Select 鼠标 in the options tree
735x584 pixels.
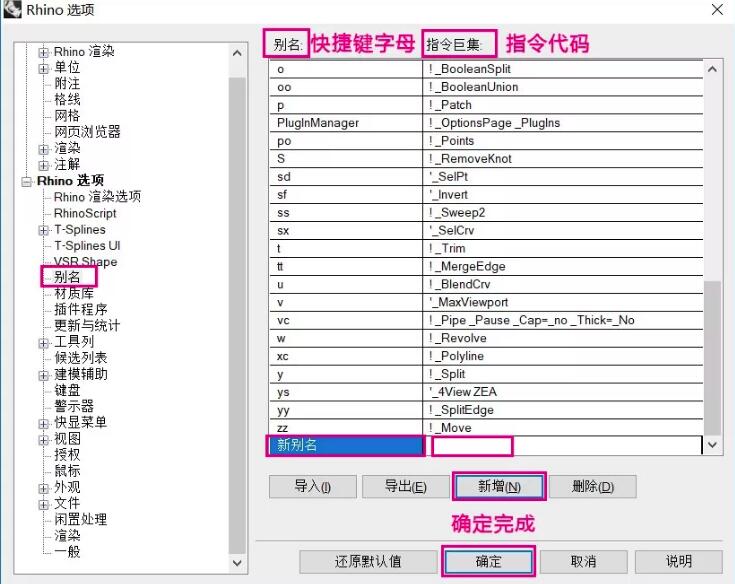coord(67,471)
